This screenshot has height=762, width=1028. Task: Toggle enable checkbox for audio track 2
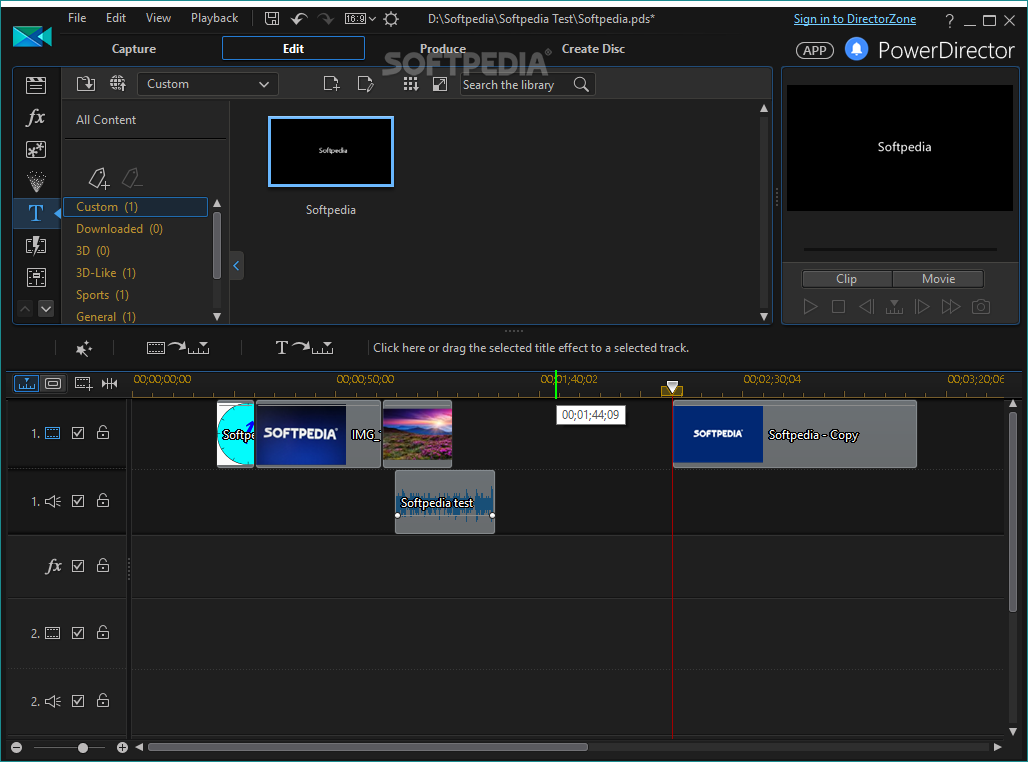tap(78, 701)
